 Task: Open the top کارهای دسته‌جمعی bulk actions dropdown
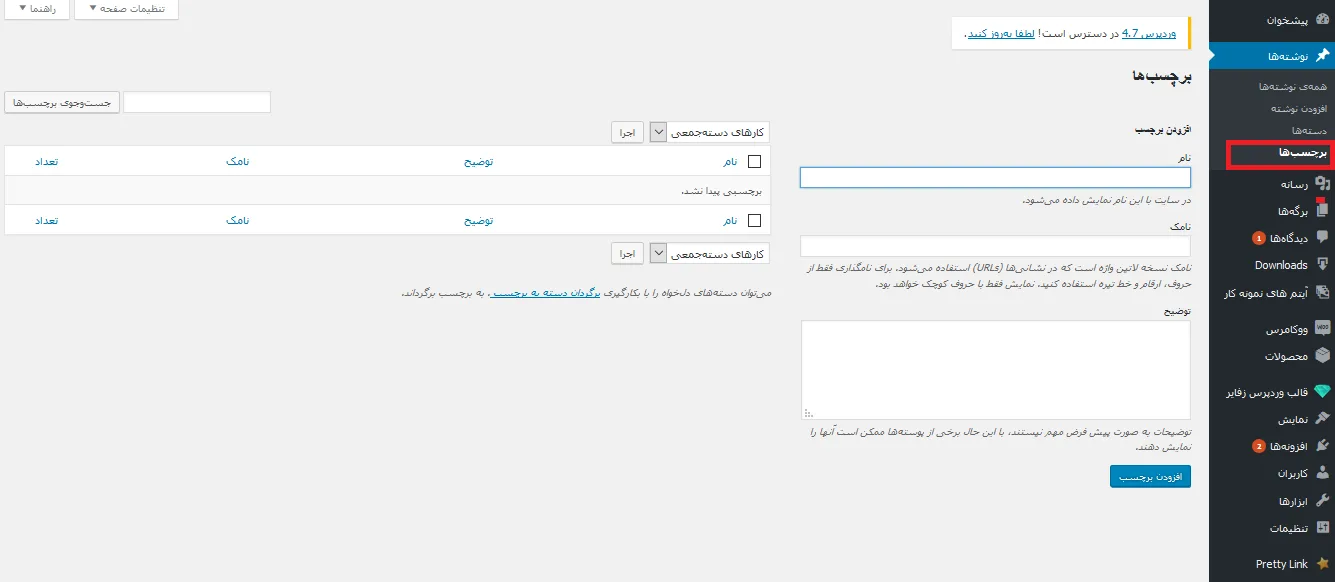709,132
